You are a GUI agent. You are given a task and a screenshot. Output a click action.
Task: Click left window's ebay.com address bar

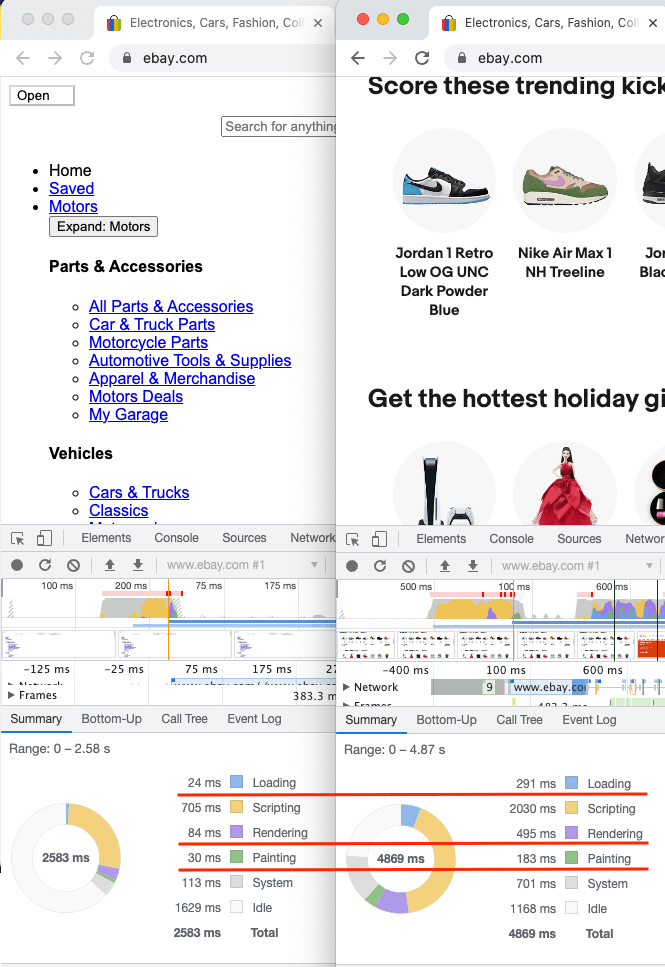point(223,58)
